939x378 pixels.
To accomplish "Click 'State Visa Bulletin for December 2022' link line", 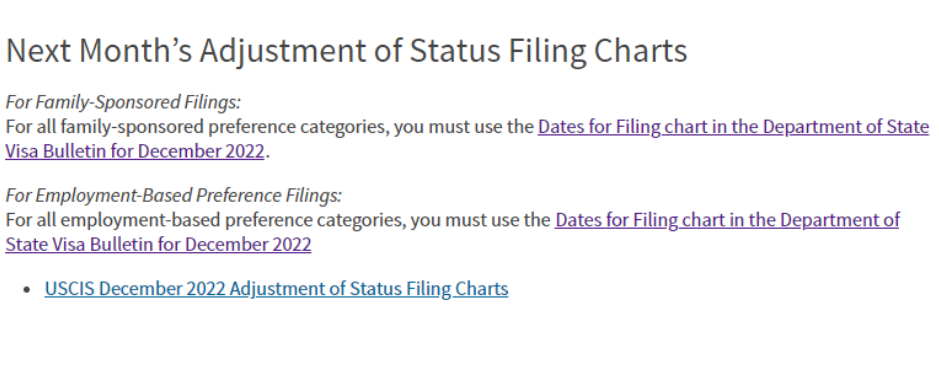I will (158, 244).
